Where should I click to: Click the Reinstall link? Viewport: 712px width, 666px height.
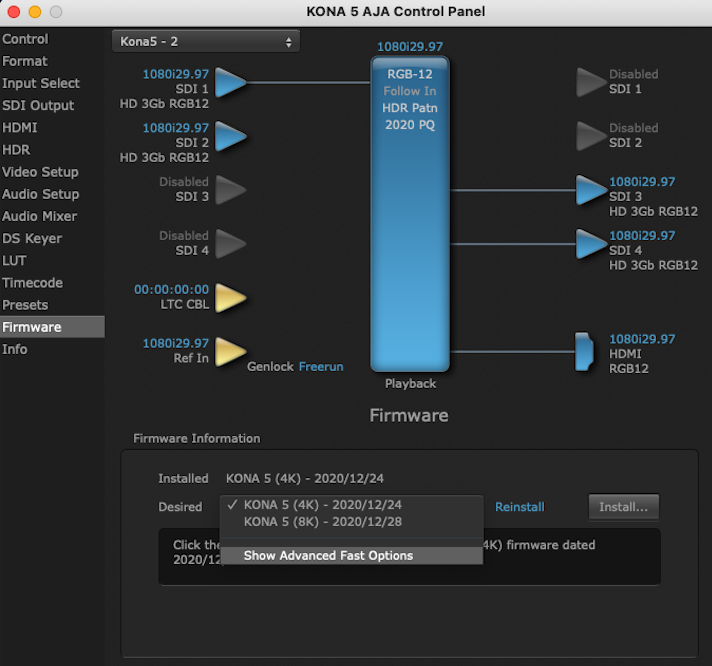coord(520,507)
